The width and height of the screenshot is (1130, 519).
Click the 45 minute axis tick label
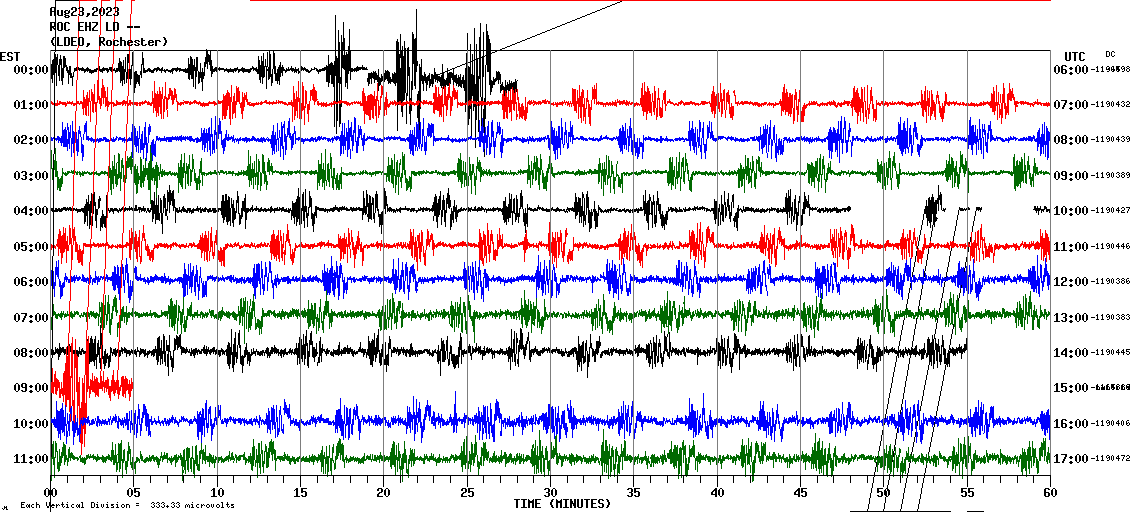coord(800,493)
